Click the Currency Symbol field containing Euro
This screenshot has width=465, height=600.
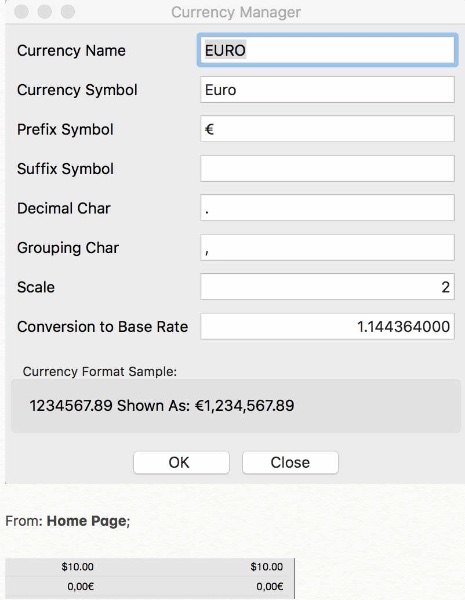[x=327, y=90]
